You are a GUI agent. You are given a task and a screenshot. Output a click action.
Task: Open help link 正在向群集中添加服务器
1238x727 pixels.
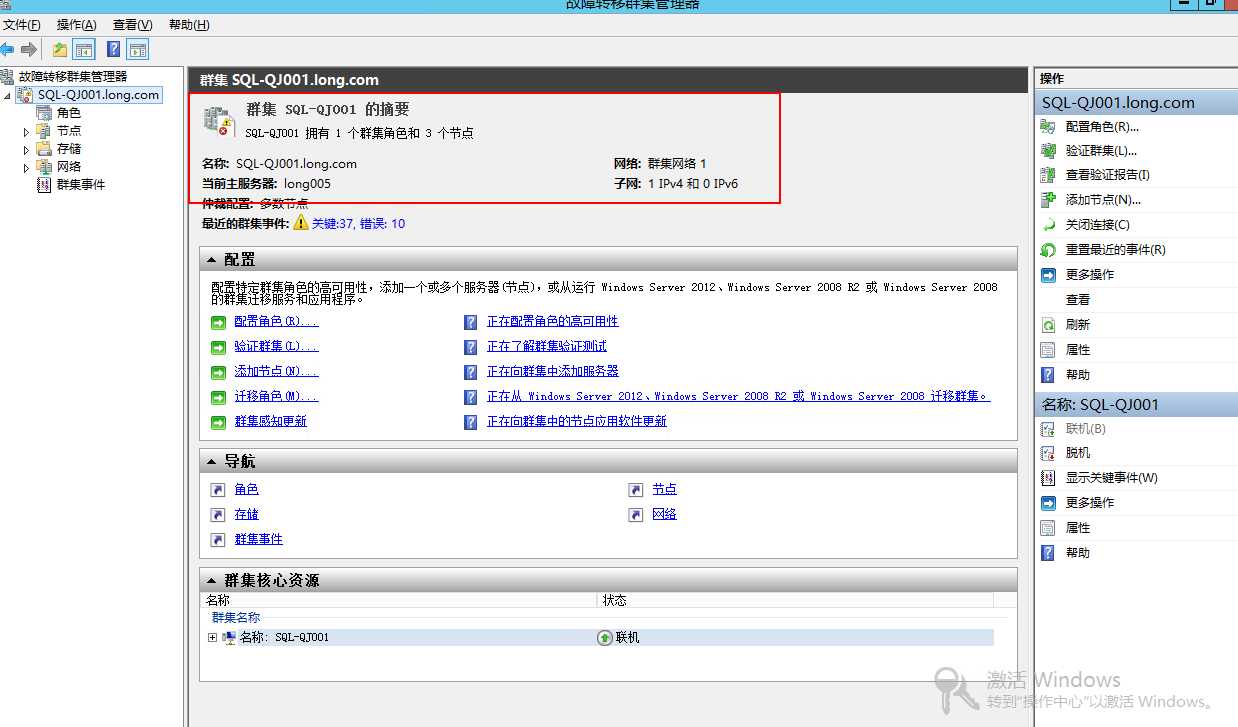click(552, 371)
